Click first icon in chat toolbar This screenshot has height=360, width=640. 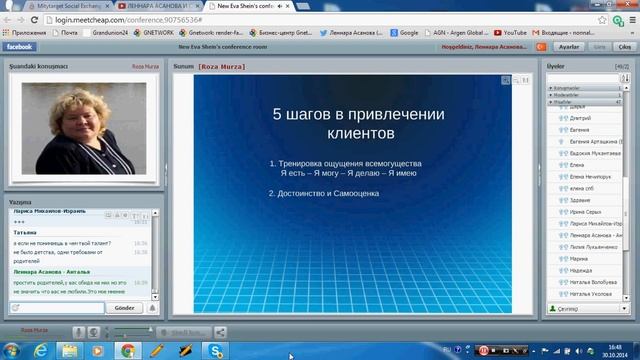pos(108,215)
